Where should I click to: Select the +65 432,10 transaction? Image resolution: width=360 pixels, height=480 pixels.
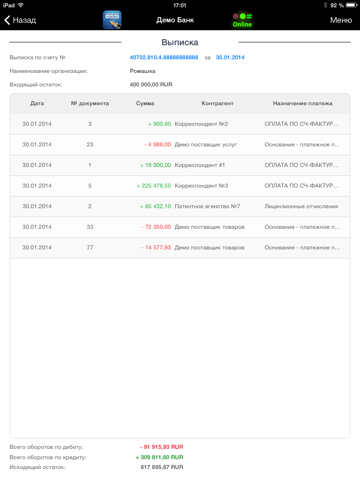(180, 206)
